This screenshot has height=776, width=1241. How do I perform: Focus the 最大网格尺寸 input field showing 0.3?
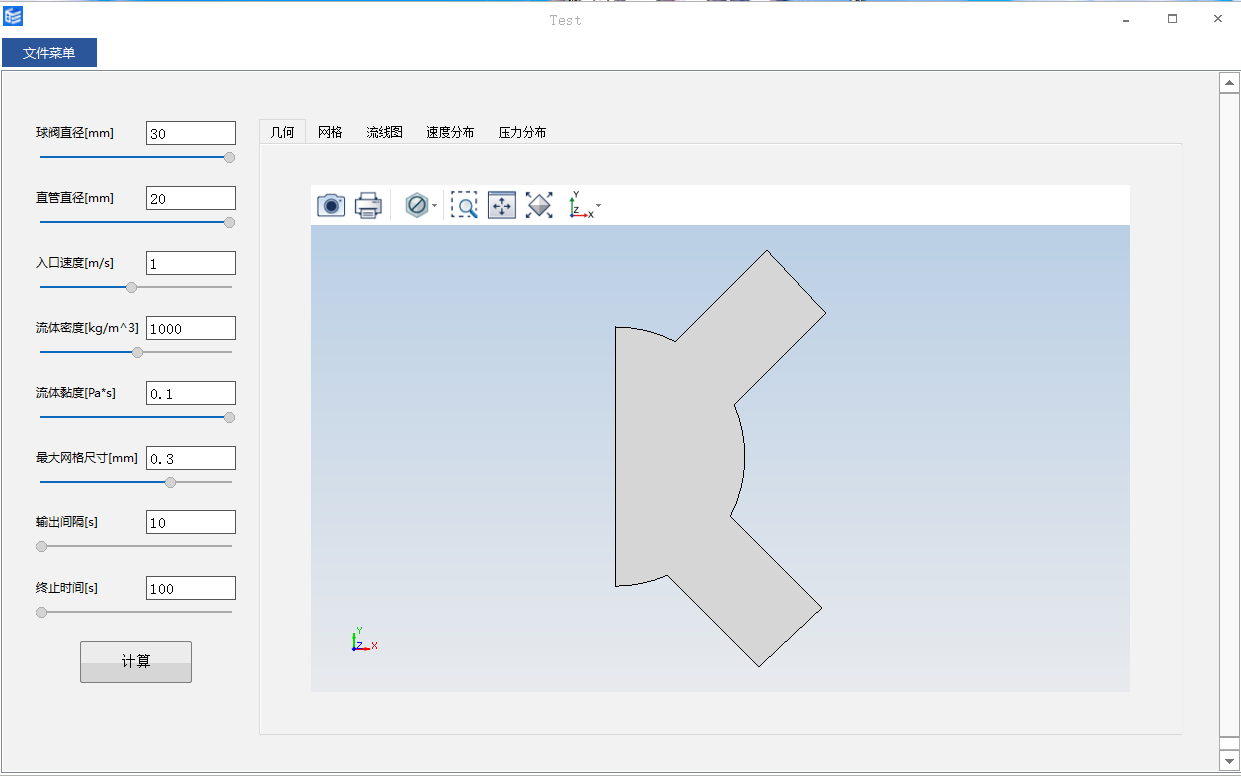point(191,458)
